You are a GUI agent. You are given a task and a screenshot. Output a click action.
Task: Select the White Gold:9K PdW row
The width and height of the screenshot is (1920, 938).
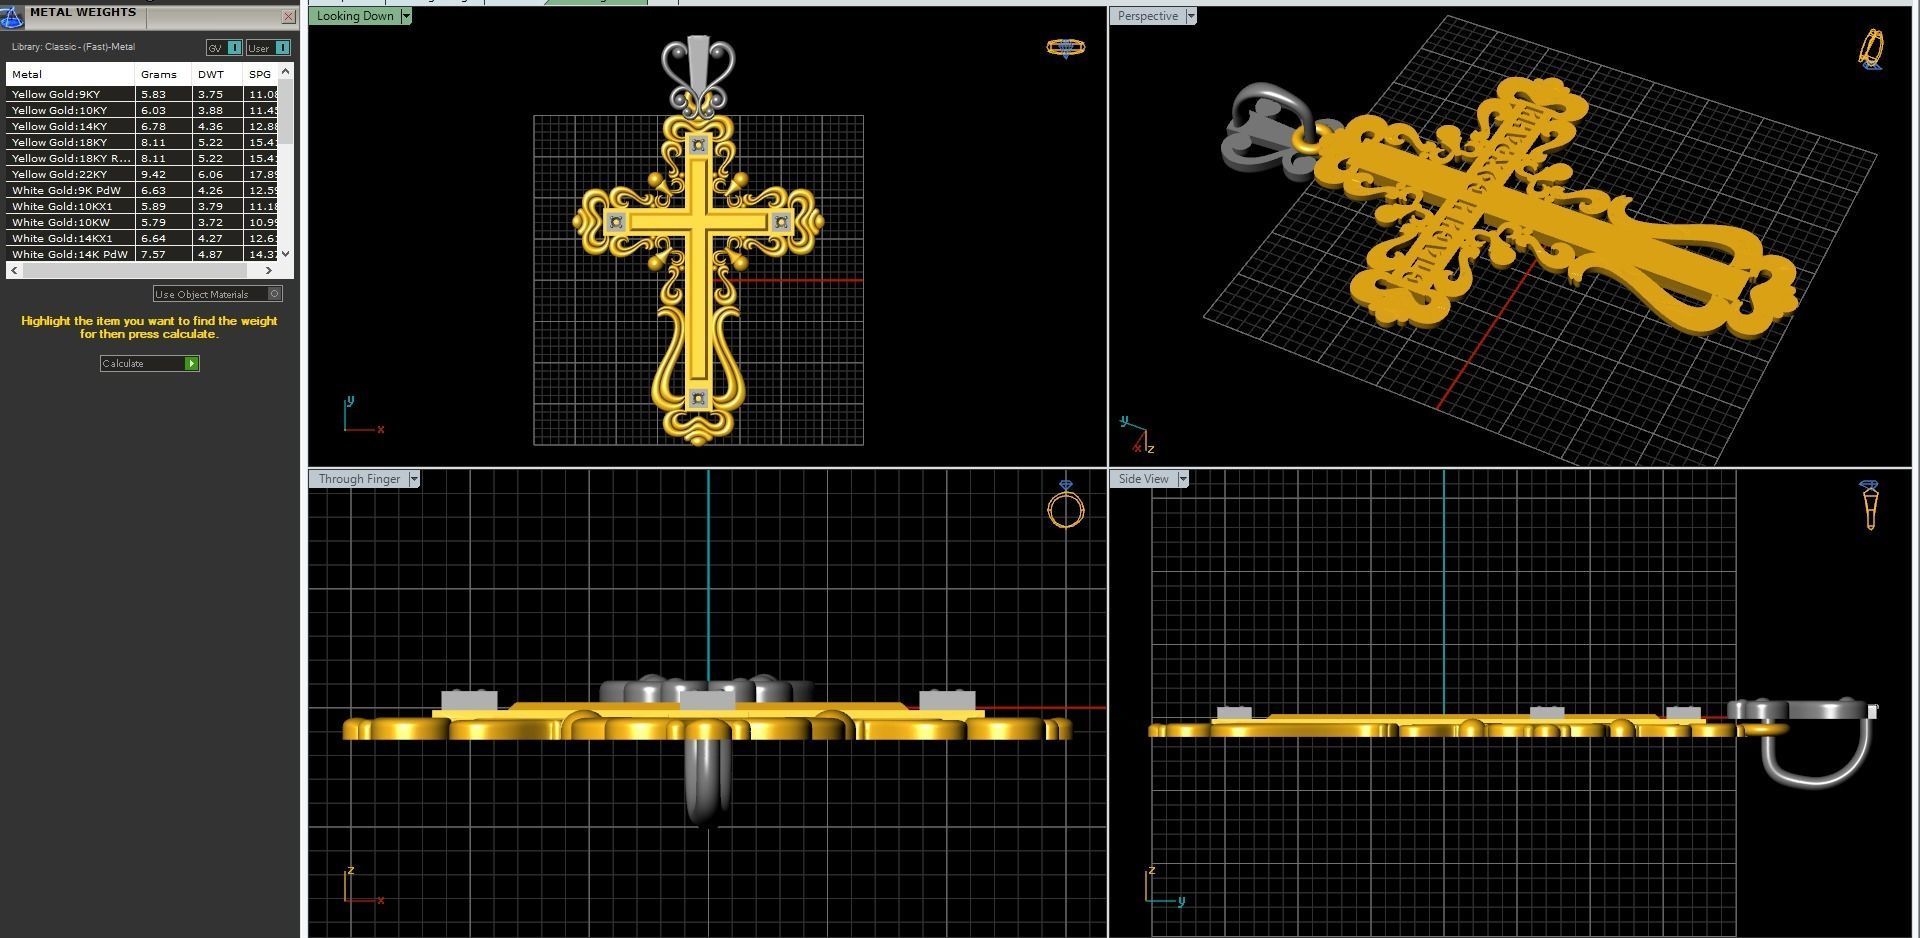pyautogui.click(x=142, y=190)
